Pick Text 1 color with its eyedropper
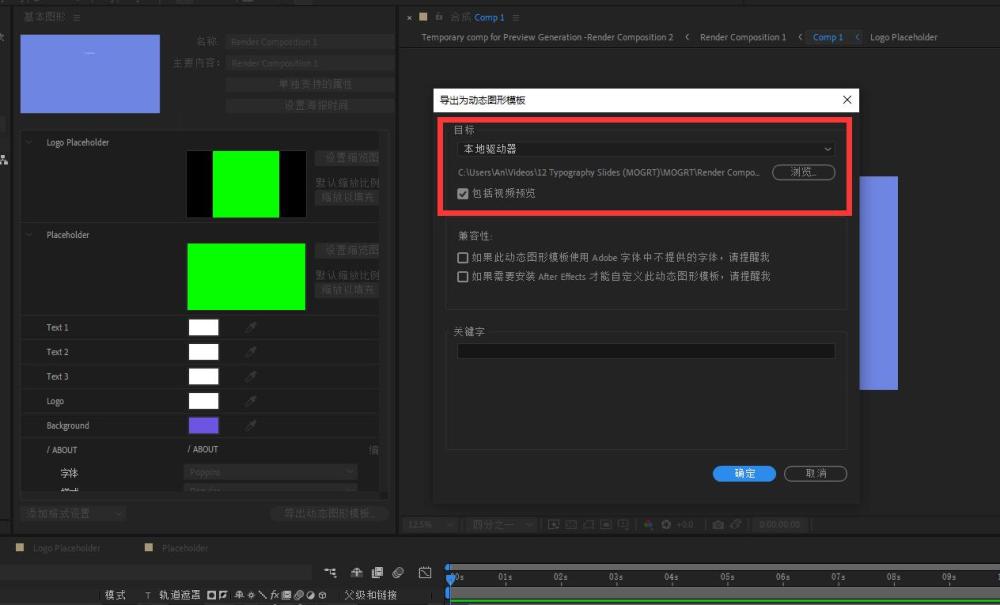Image resolution: width=1000 pixels, height=605 pixels. [x=251, y=328]
